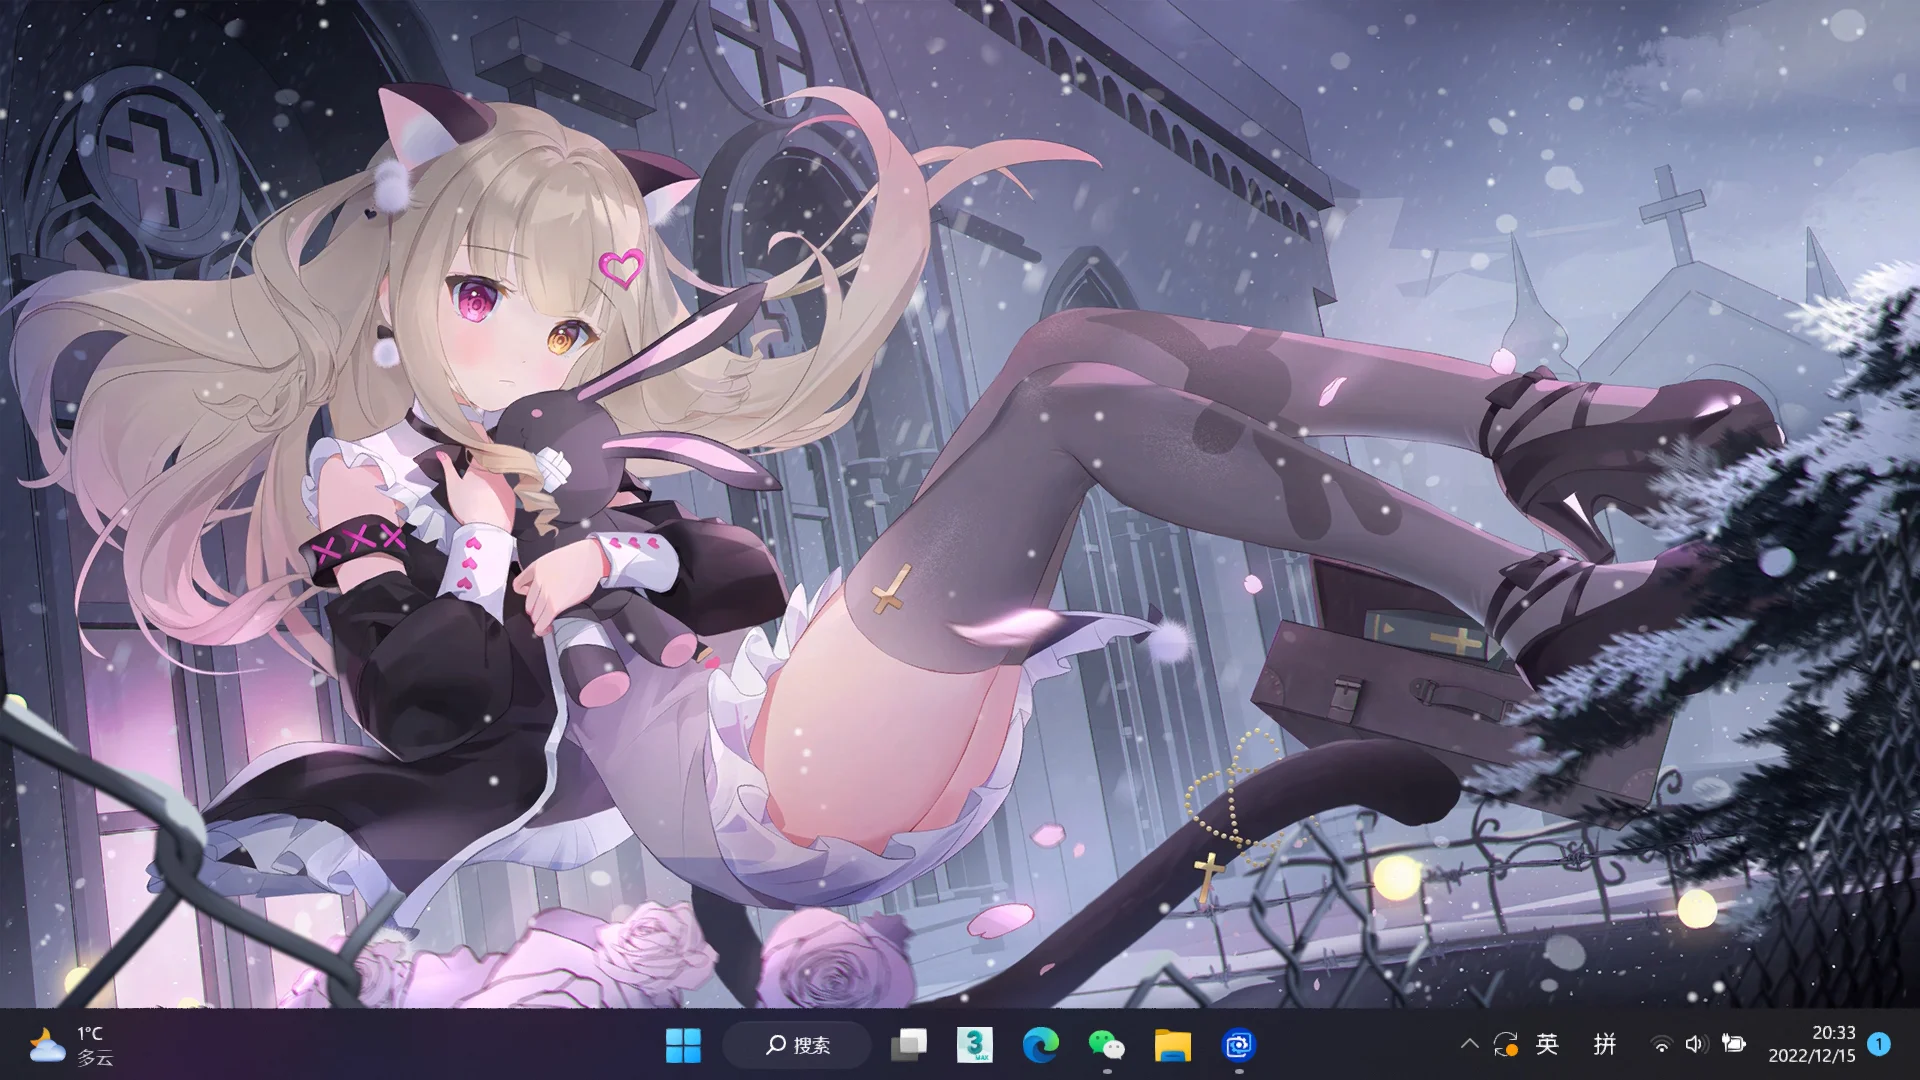Open the clock showing 20:33 2022/12/15

point(1812,1044)
